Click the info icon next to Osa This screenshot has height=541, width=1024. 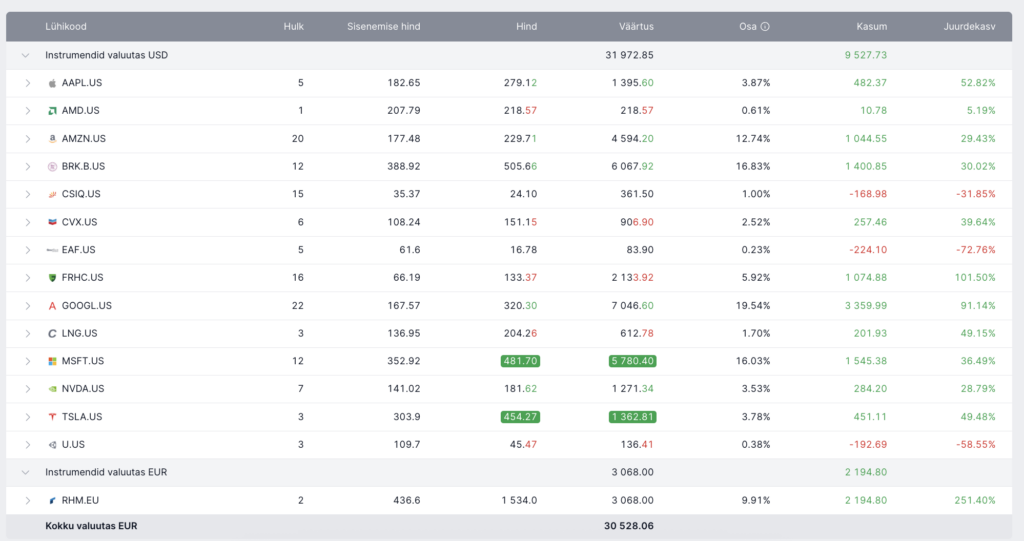coord(765,27)
